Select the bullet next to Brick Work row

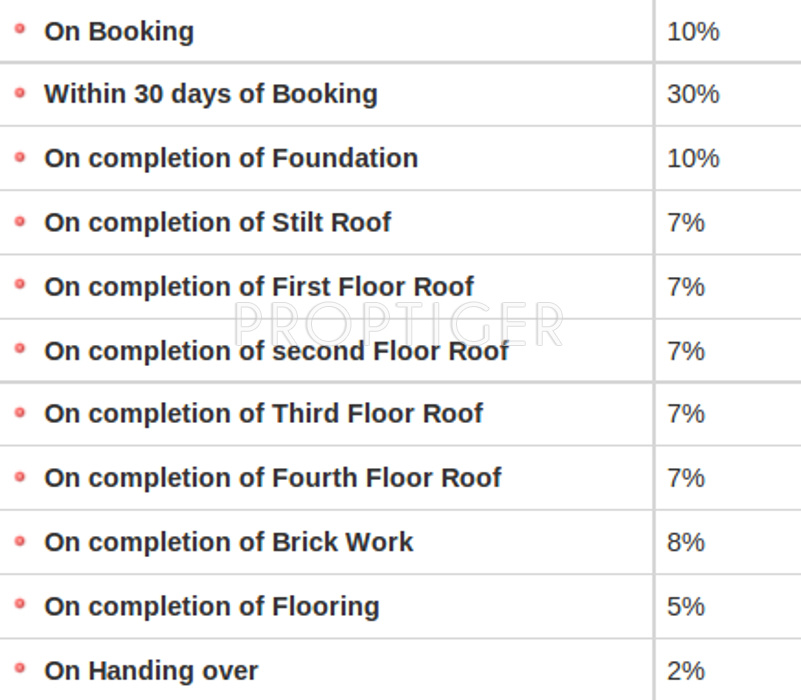pyautogui.click(x=20, y=541)
